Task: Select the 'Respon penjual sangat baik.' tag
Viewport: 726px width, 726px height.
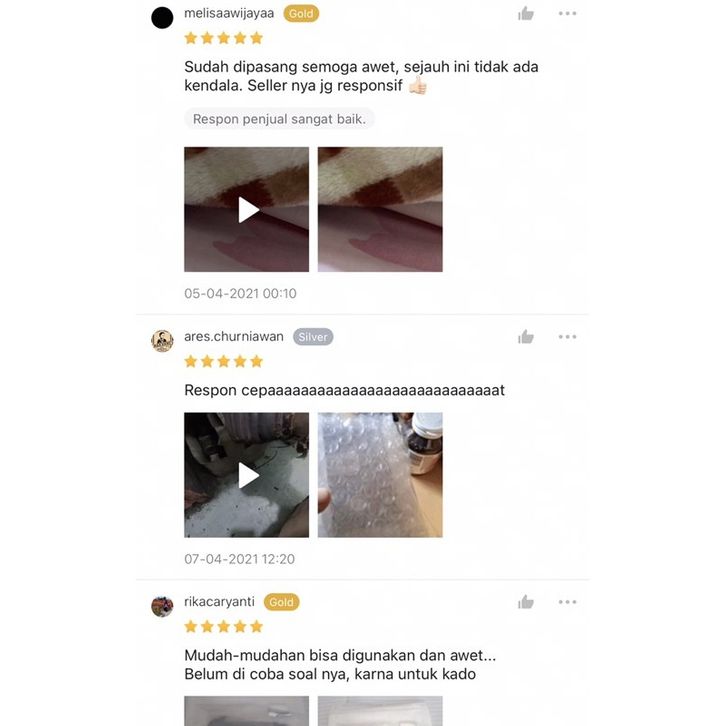Action: pos(279,119)
